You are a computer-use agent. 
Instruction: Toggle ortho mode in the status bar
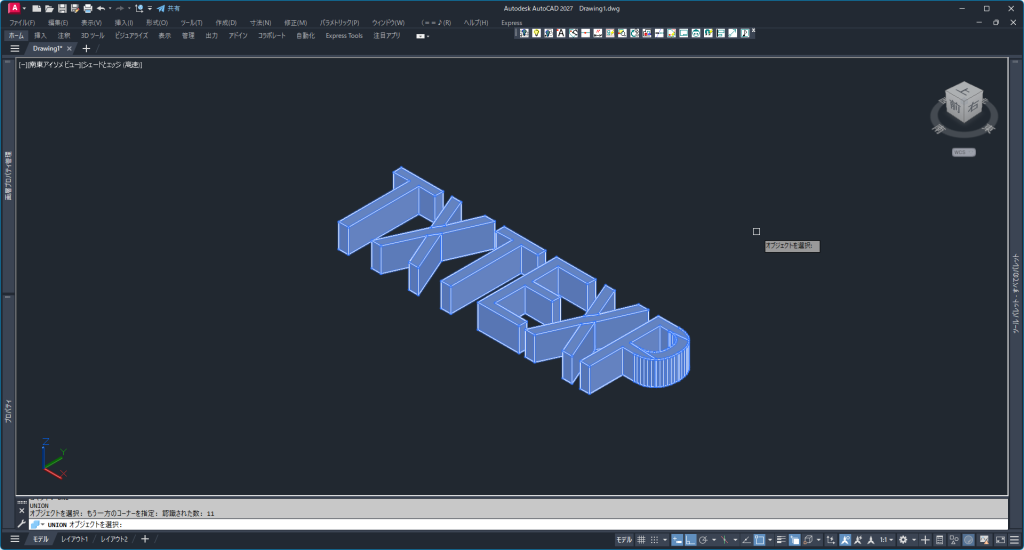pyautogui.click(x=691, y=540)
